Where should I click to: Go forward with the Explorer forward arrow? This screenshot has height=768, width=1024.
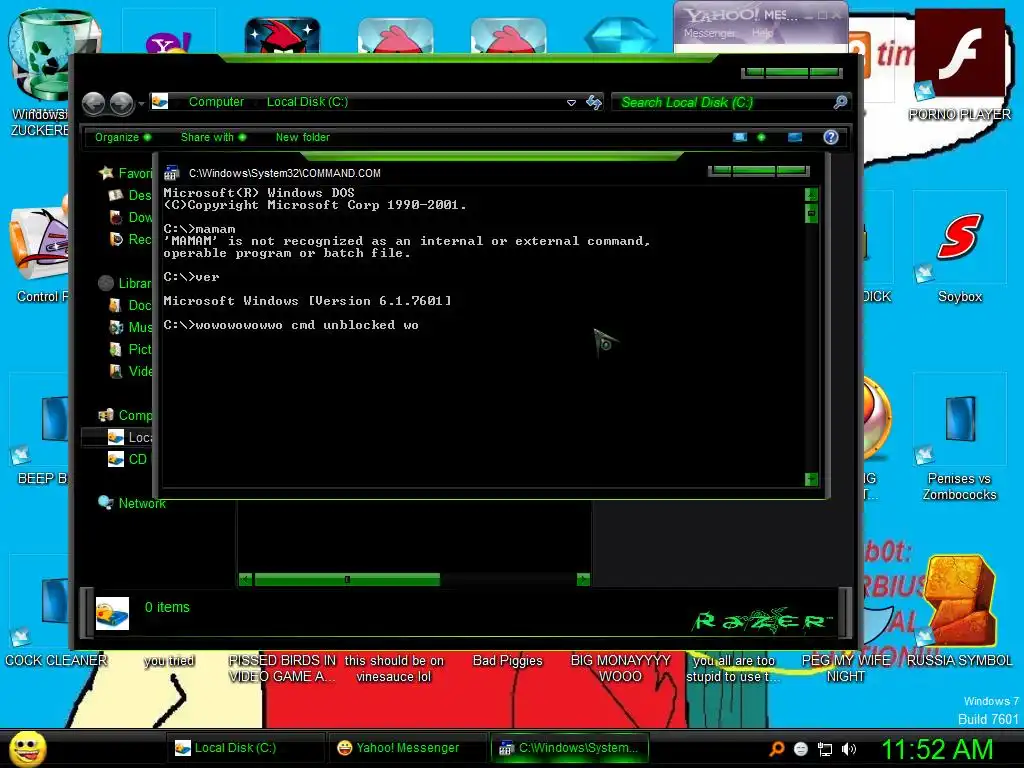point(122,103)
